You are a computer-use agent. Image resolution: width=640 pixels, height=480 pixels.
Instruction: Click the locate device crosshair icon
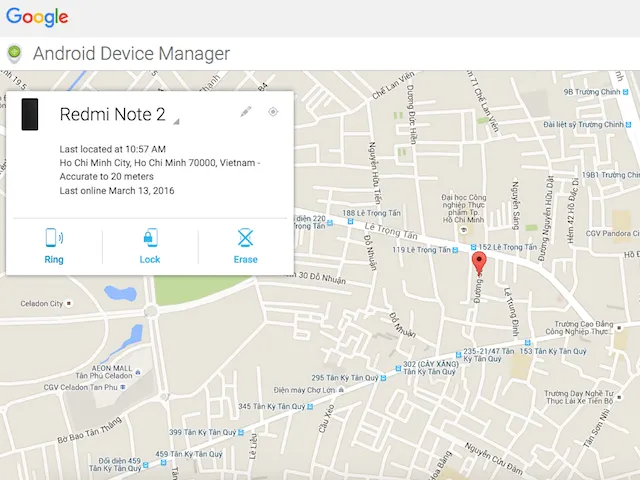[272, 112]
